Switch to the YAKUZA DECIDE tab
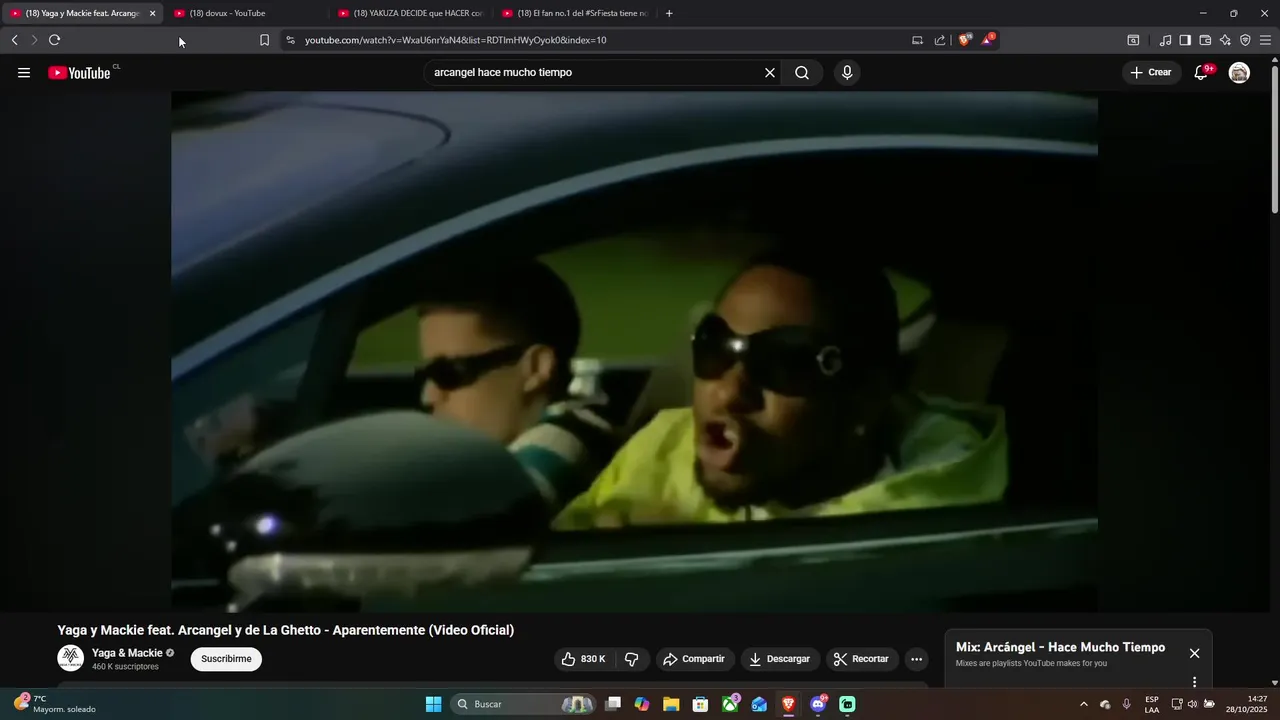Viewport: 1280px width, 720px height. coord(410,13)
